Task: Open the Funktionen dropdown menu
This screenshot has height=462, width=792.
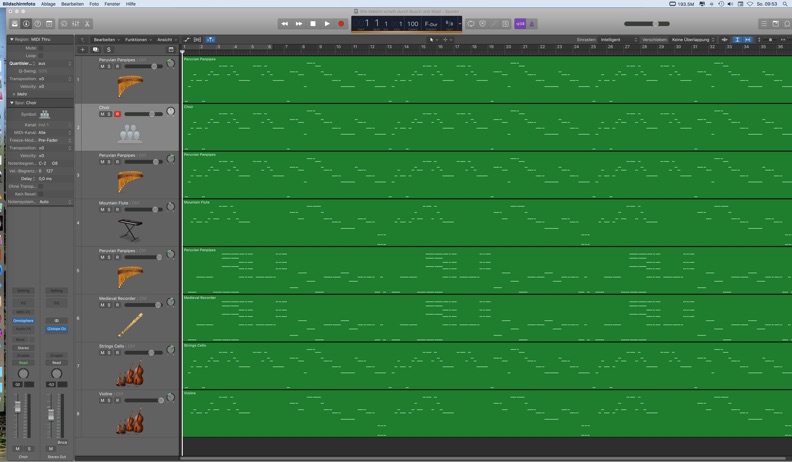Action: [x=138, y=39]
